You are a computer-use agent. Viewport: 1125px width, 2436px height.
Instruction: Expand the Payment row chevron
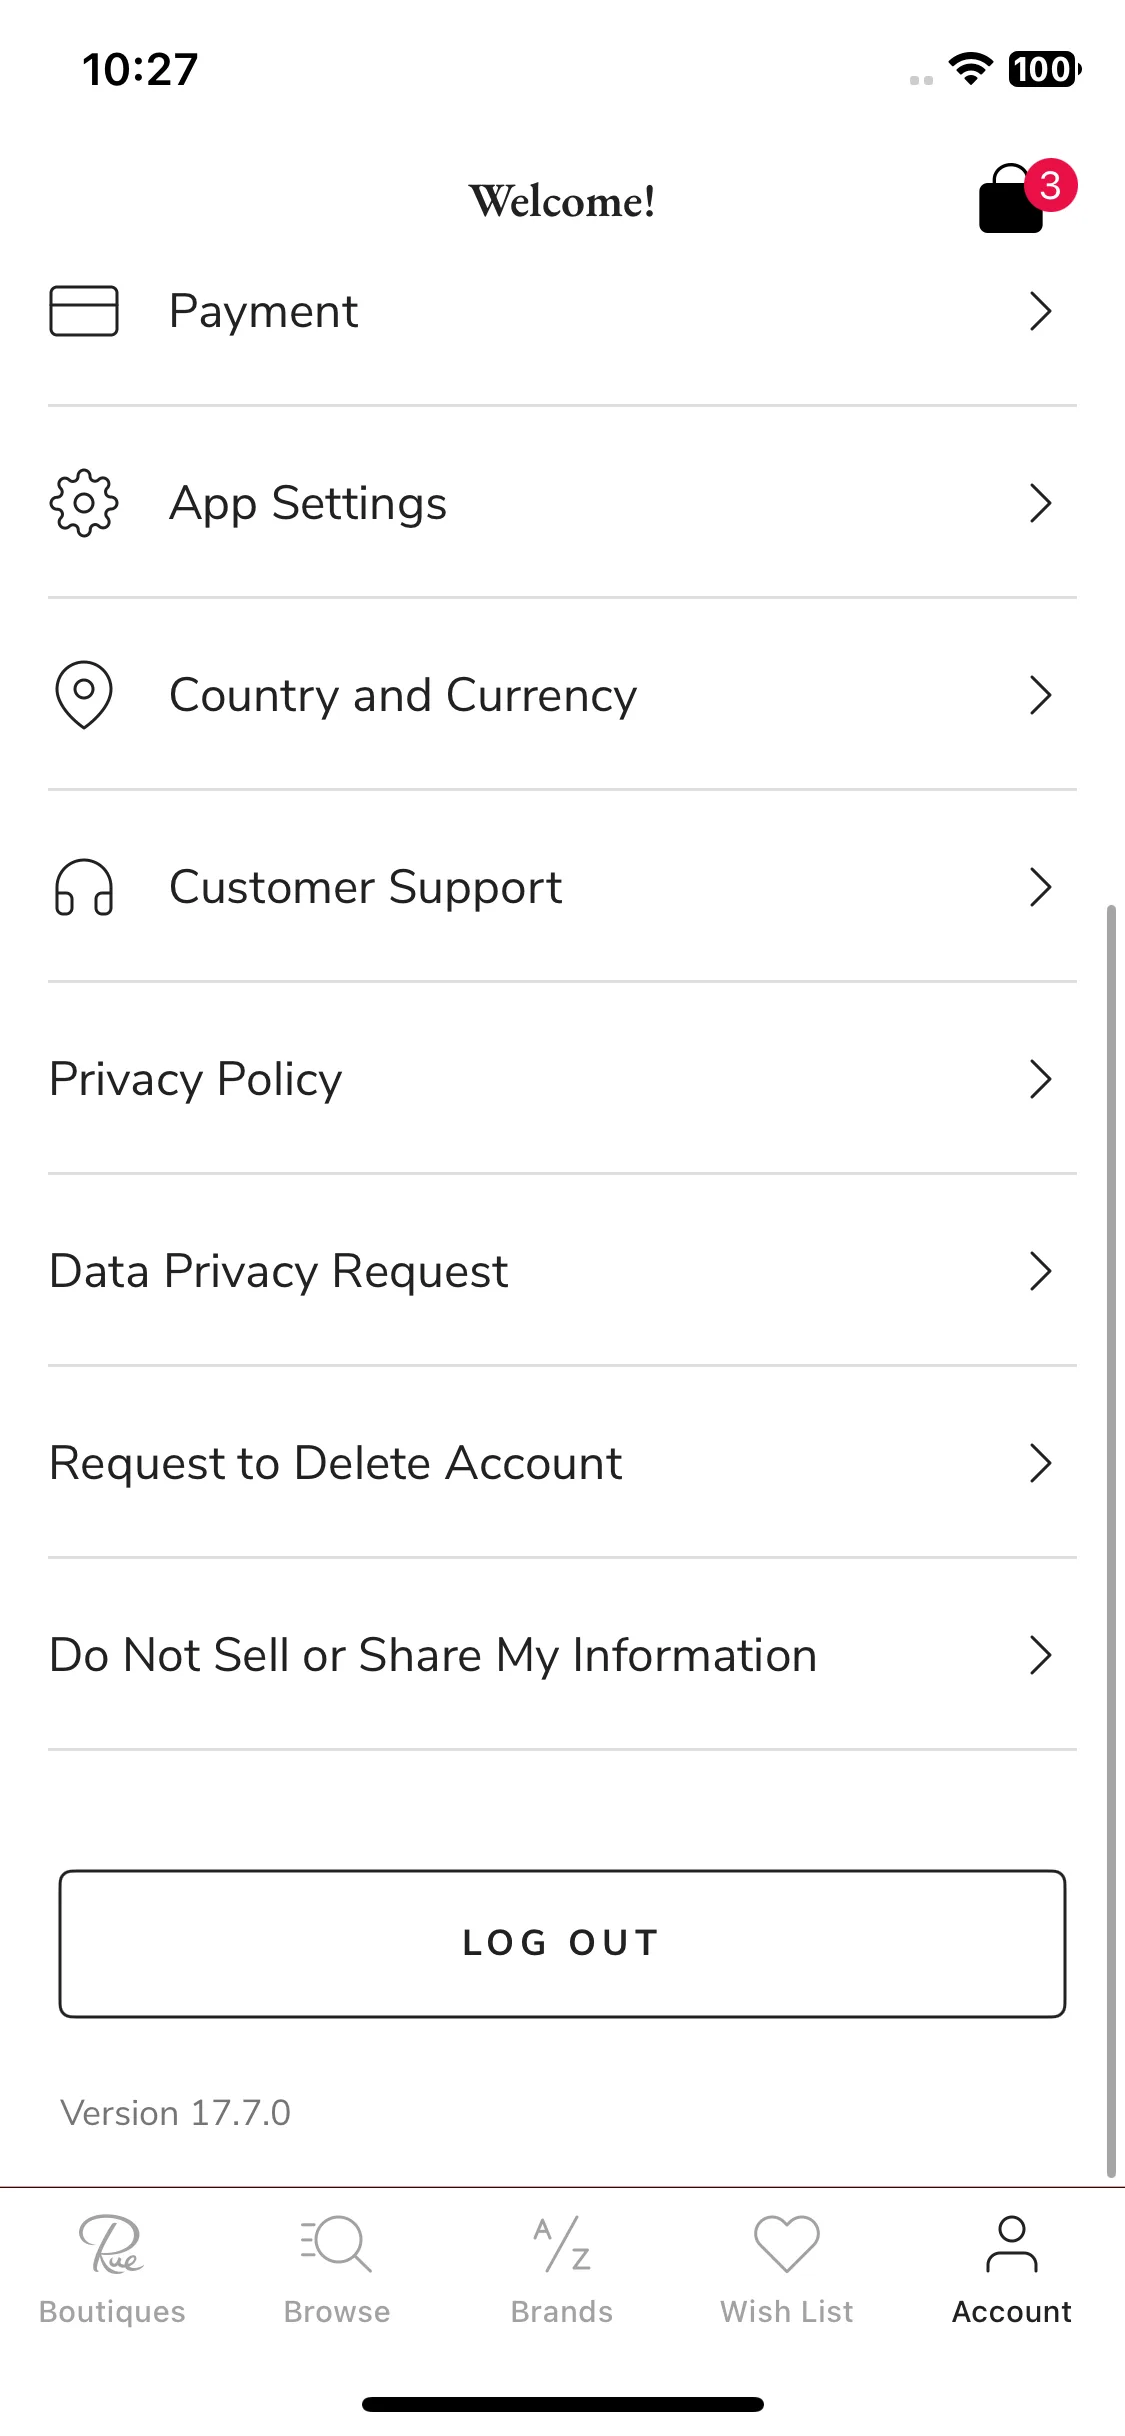point(1041,311)
